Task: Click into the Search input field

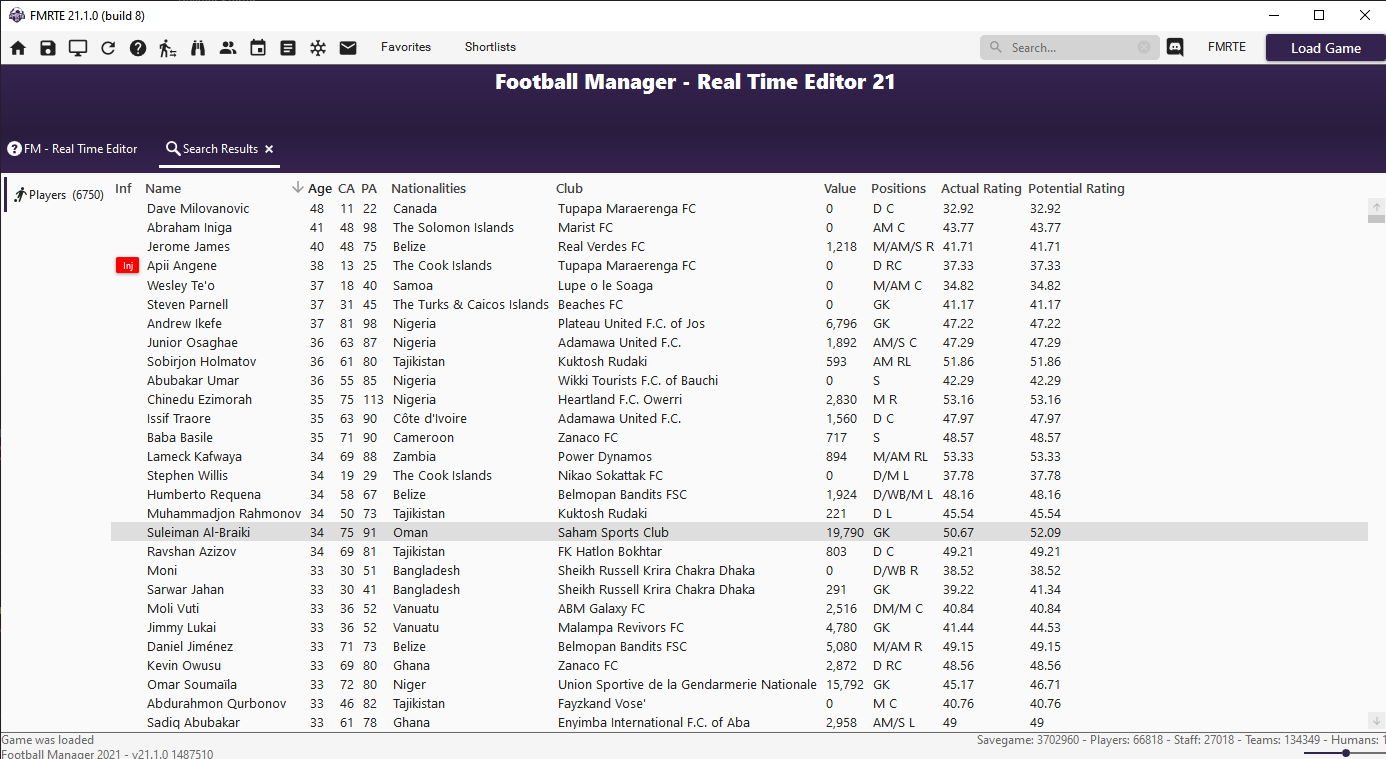Action: point(1070,47)
